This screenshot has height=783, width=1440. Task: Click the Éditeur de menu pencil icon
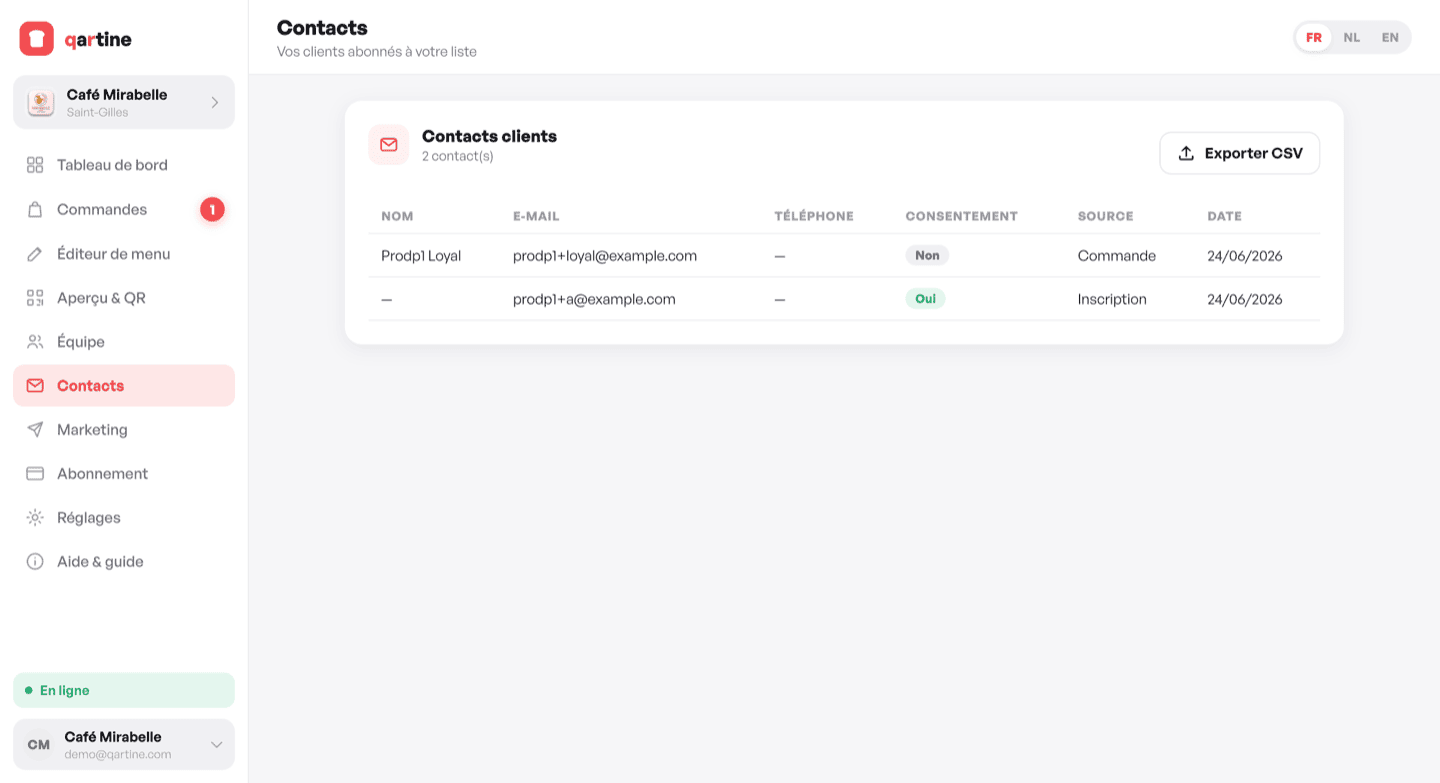(x=35, y=254)
